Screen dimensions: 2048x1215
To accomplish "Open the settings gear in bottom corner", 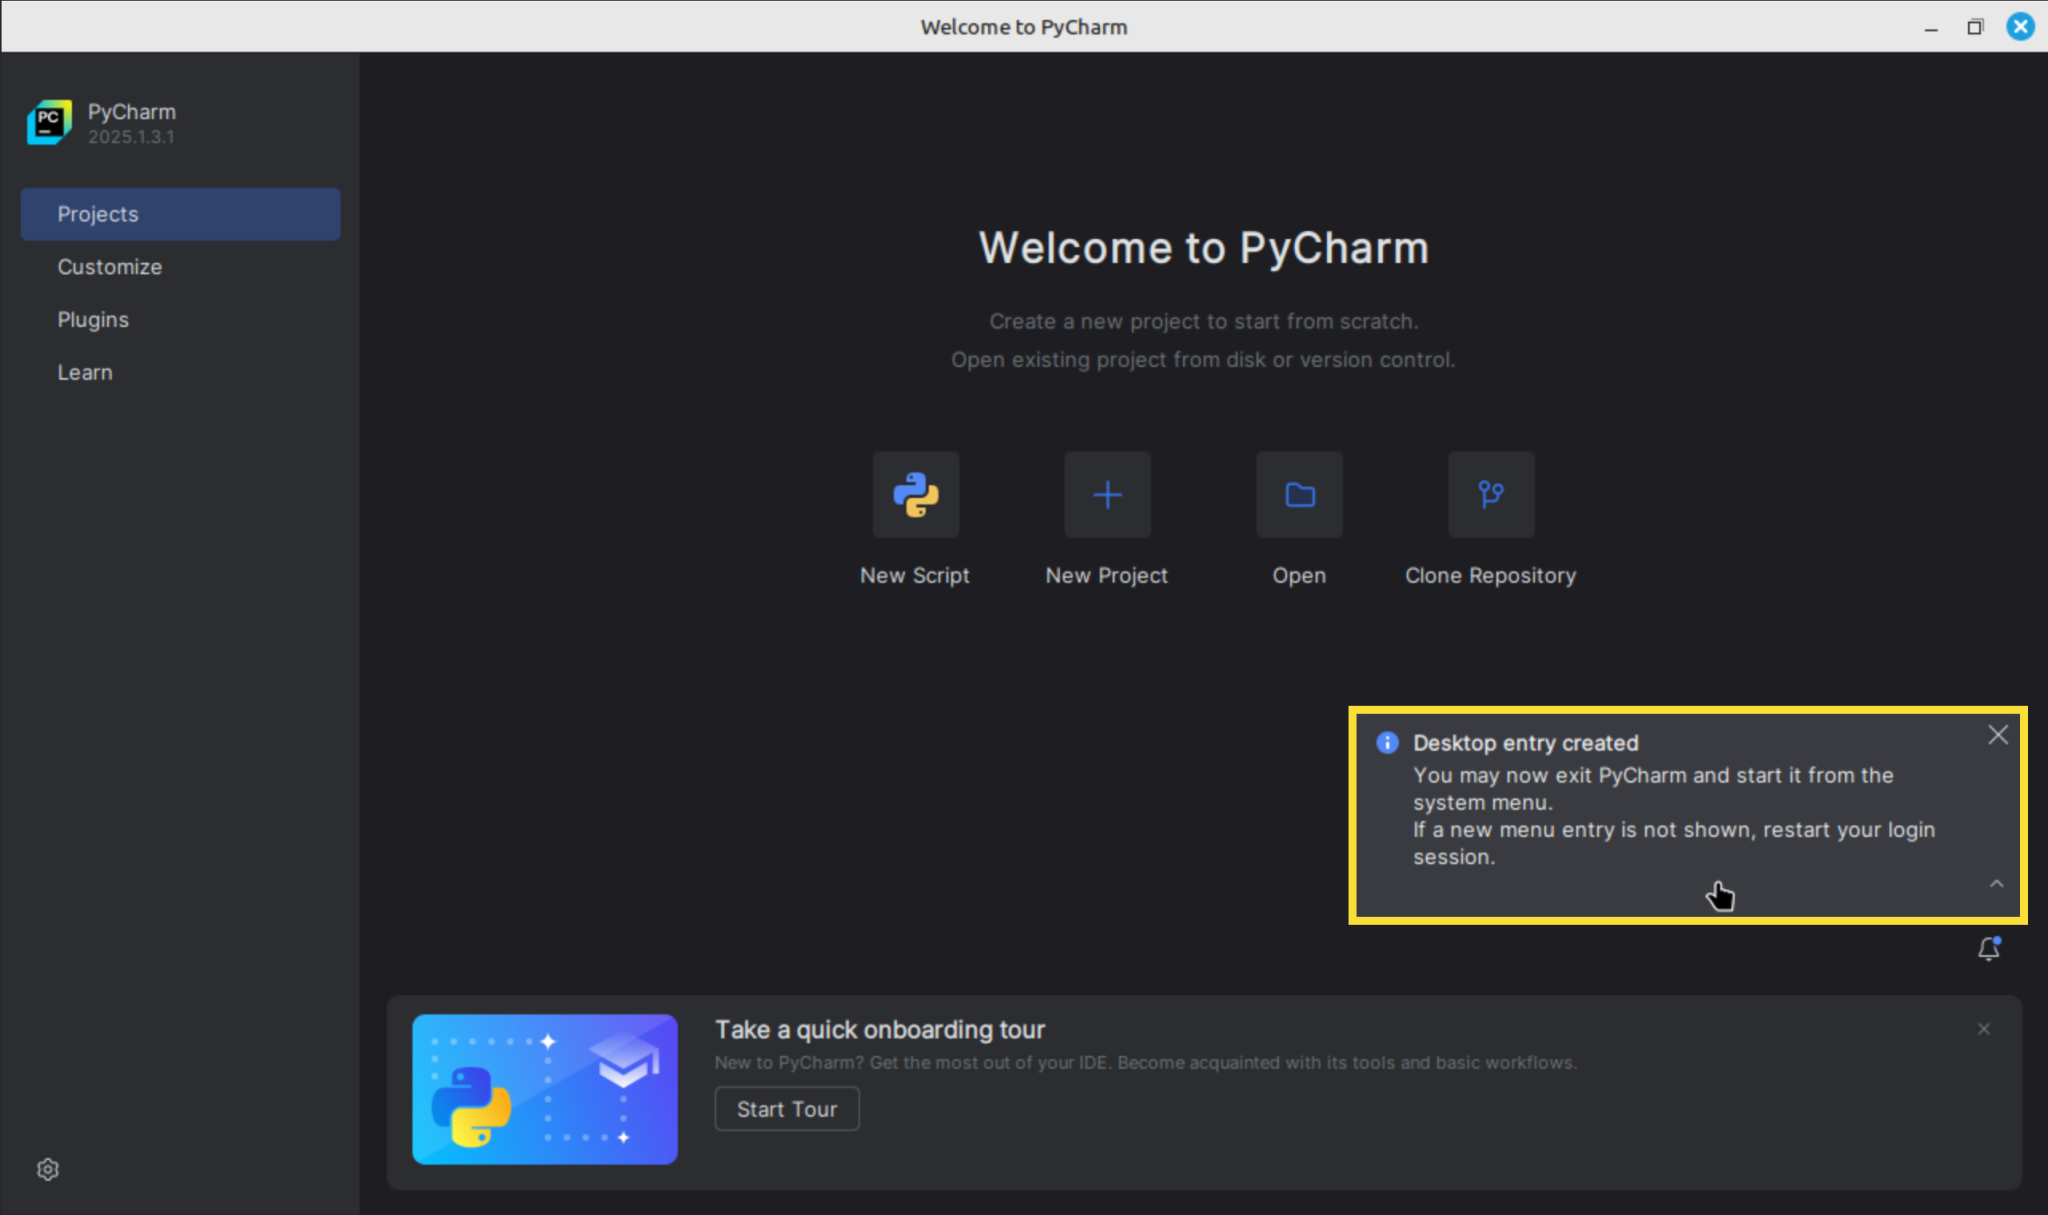I will tap(47, 1168).
